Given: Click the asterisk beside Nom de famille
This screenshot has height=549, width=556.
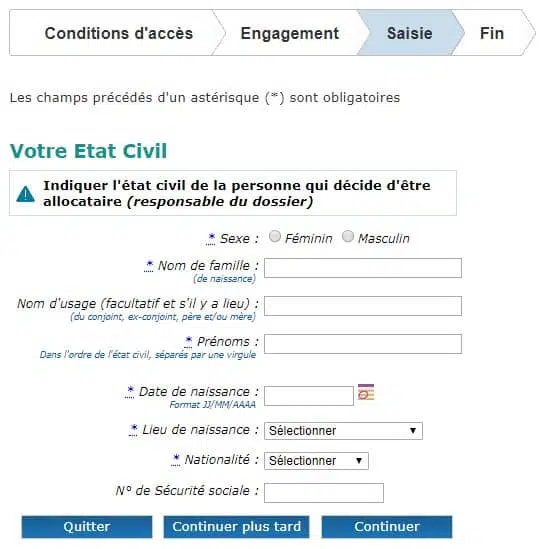Looking at the screenshot, I should coord(149,266).
